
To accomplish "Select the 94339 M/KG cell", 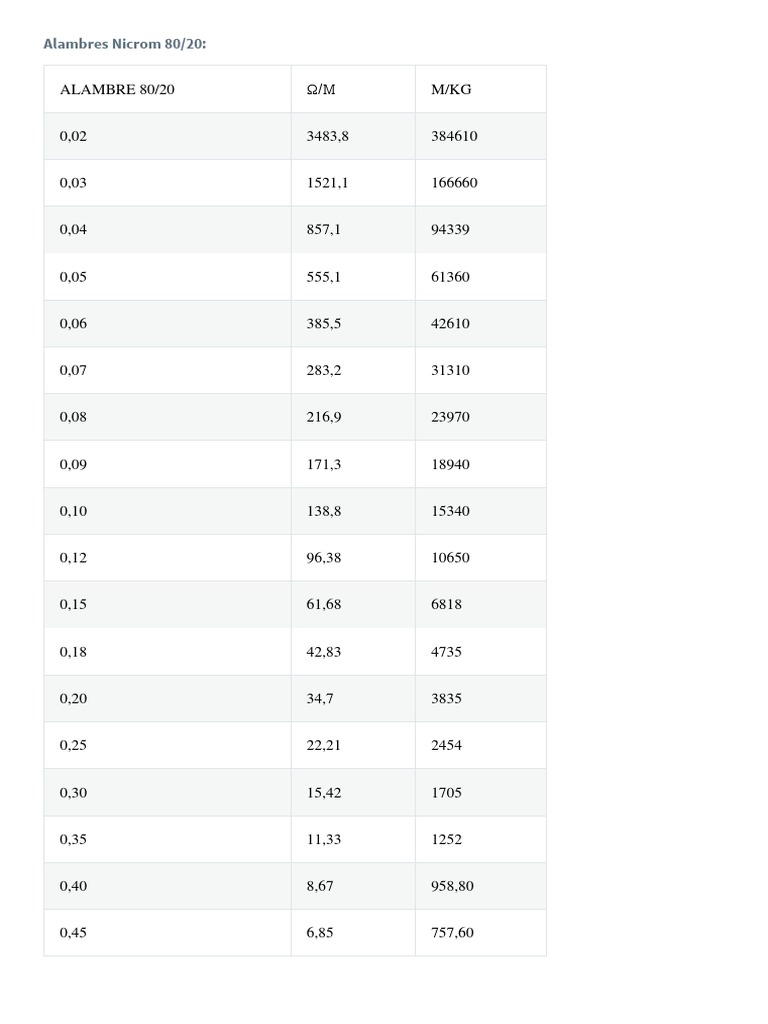I will pos(450,230).
